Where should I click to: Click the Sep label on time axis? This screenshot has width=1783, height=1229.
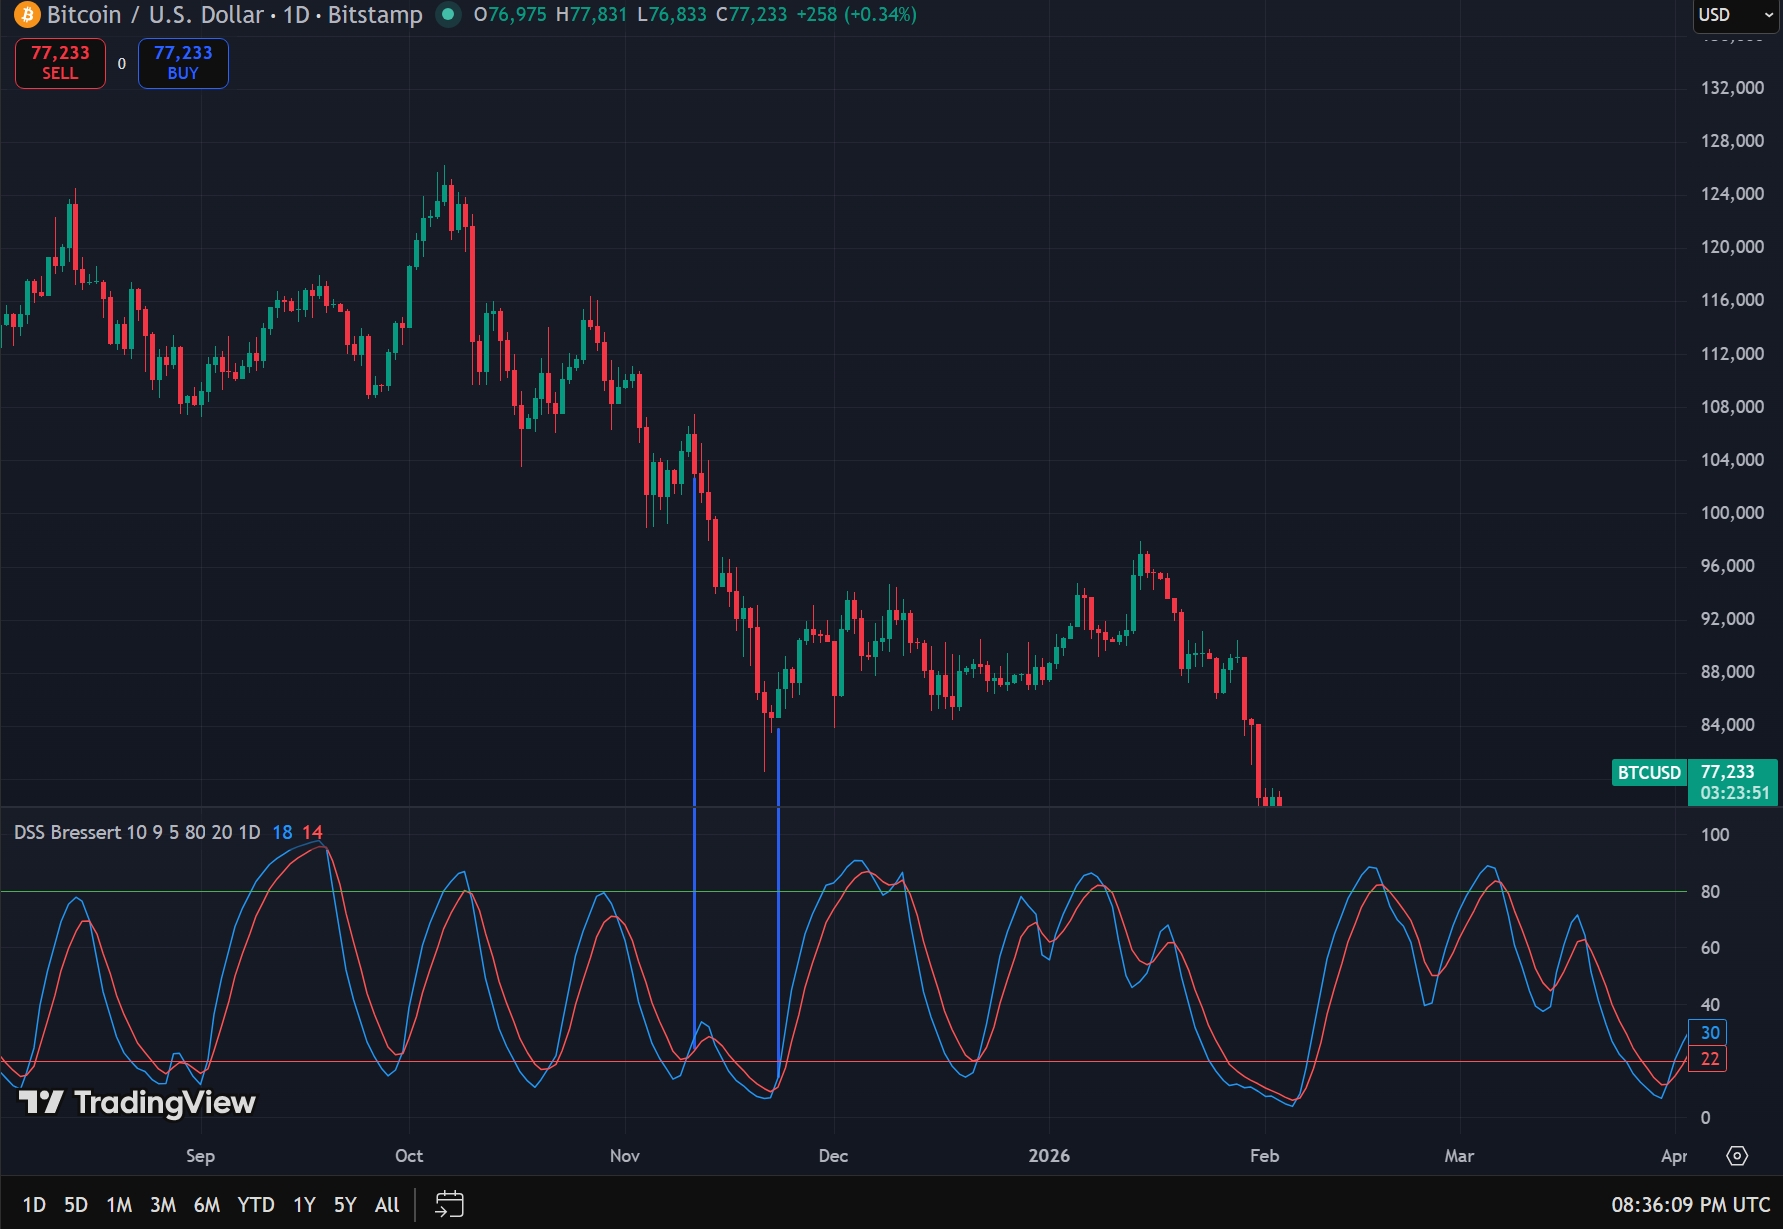200,1156
